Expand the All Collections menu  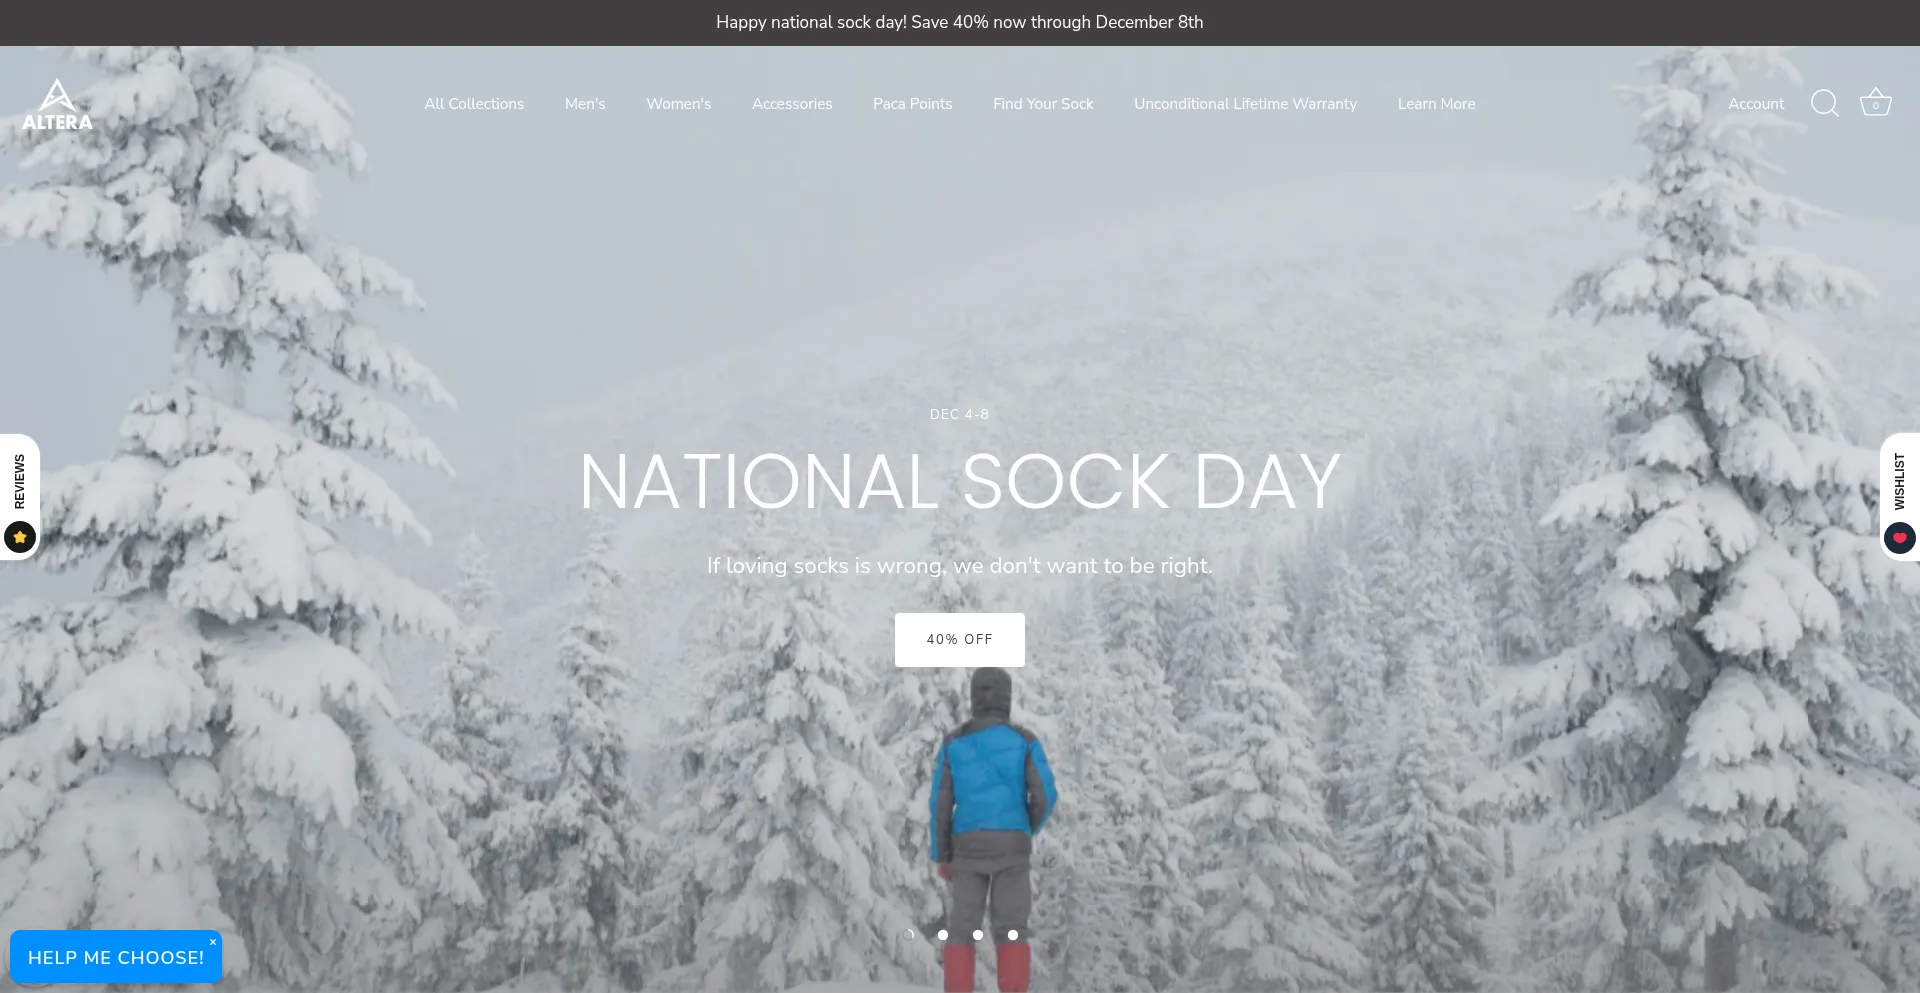pos(474,104)
